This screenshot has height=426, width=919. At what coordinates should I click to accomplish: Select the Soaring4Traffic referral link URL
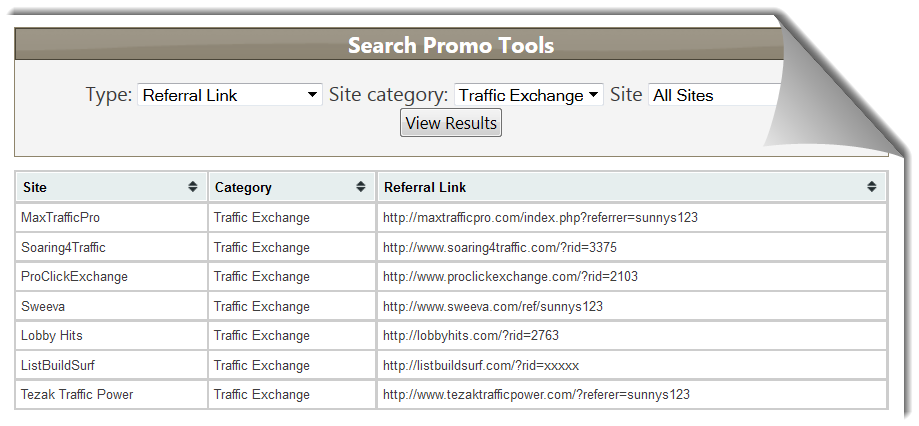click(500, 247)
